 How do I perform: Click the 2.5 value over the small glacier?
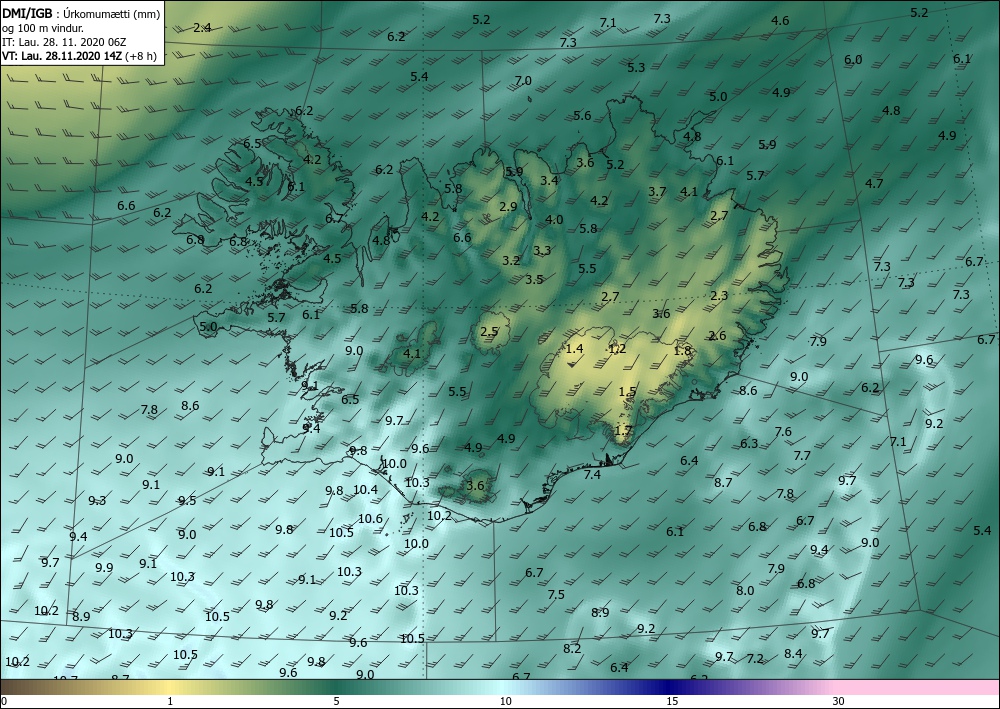[489, 332]
